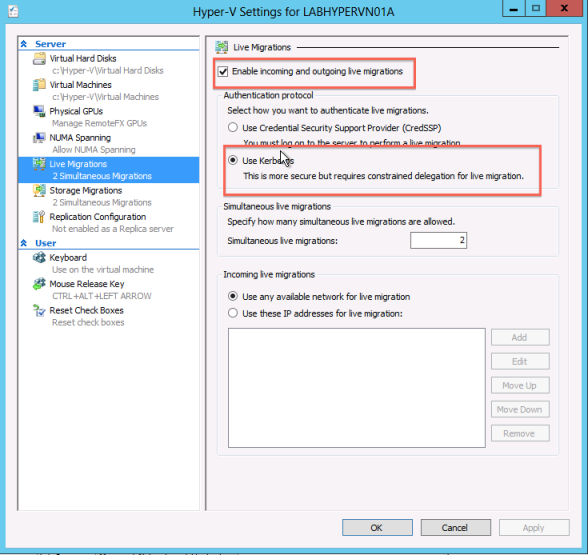Click 'Use on the virtual machine' text
The width and height of the screenshot is (588, 555).
[x=103, y=270]
